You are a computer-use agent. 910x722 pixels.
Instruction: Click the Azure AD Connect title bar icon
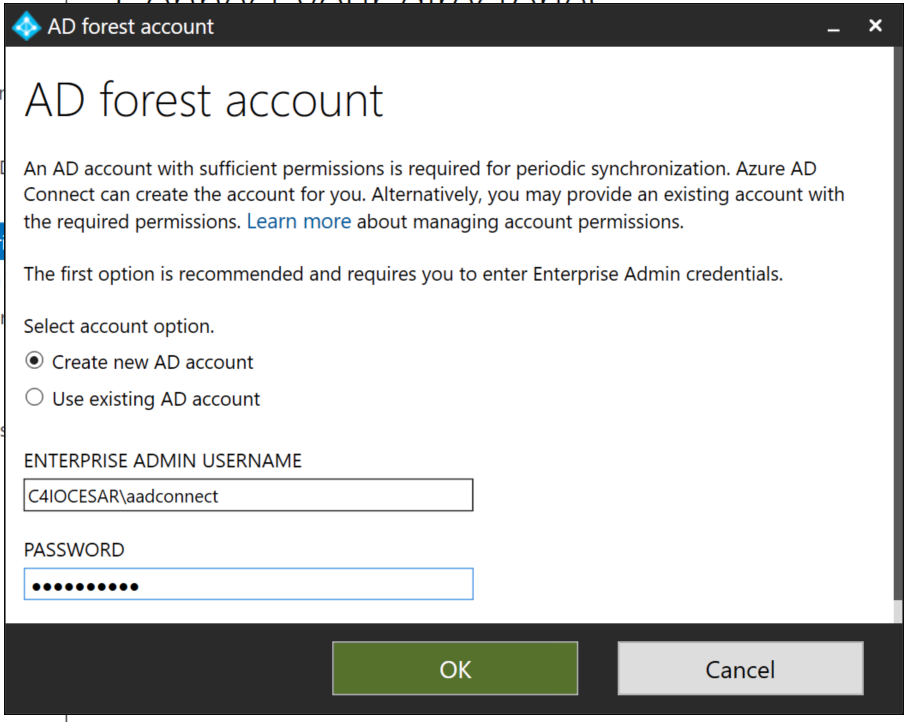pos(26,27)
